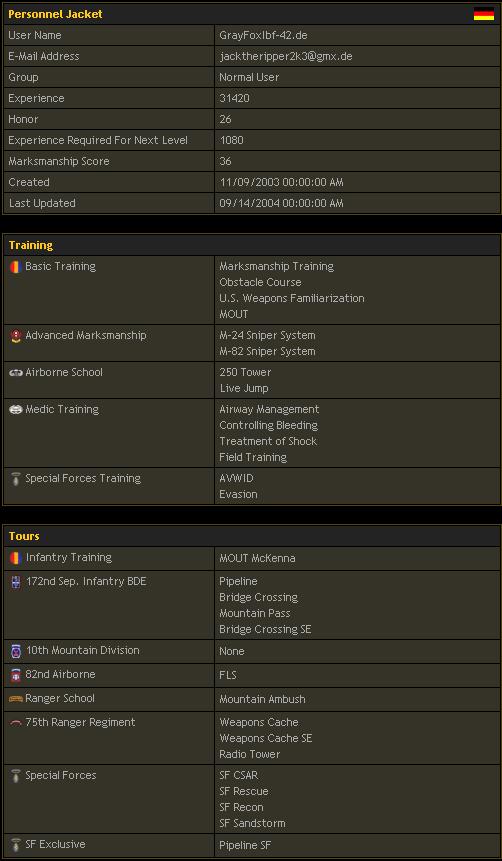Screen dimensions: 502x861
Task: Click the GrayFoxIbf-42.de user name
Action: [x=263, y=35]
